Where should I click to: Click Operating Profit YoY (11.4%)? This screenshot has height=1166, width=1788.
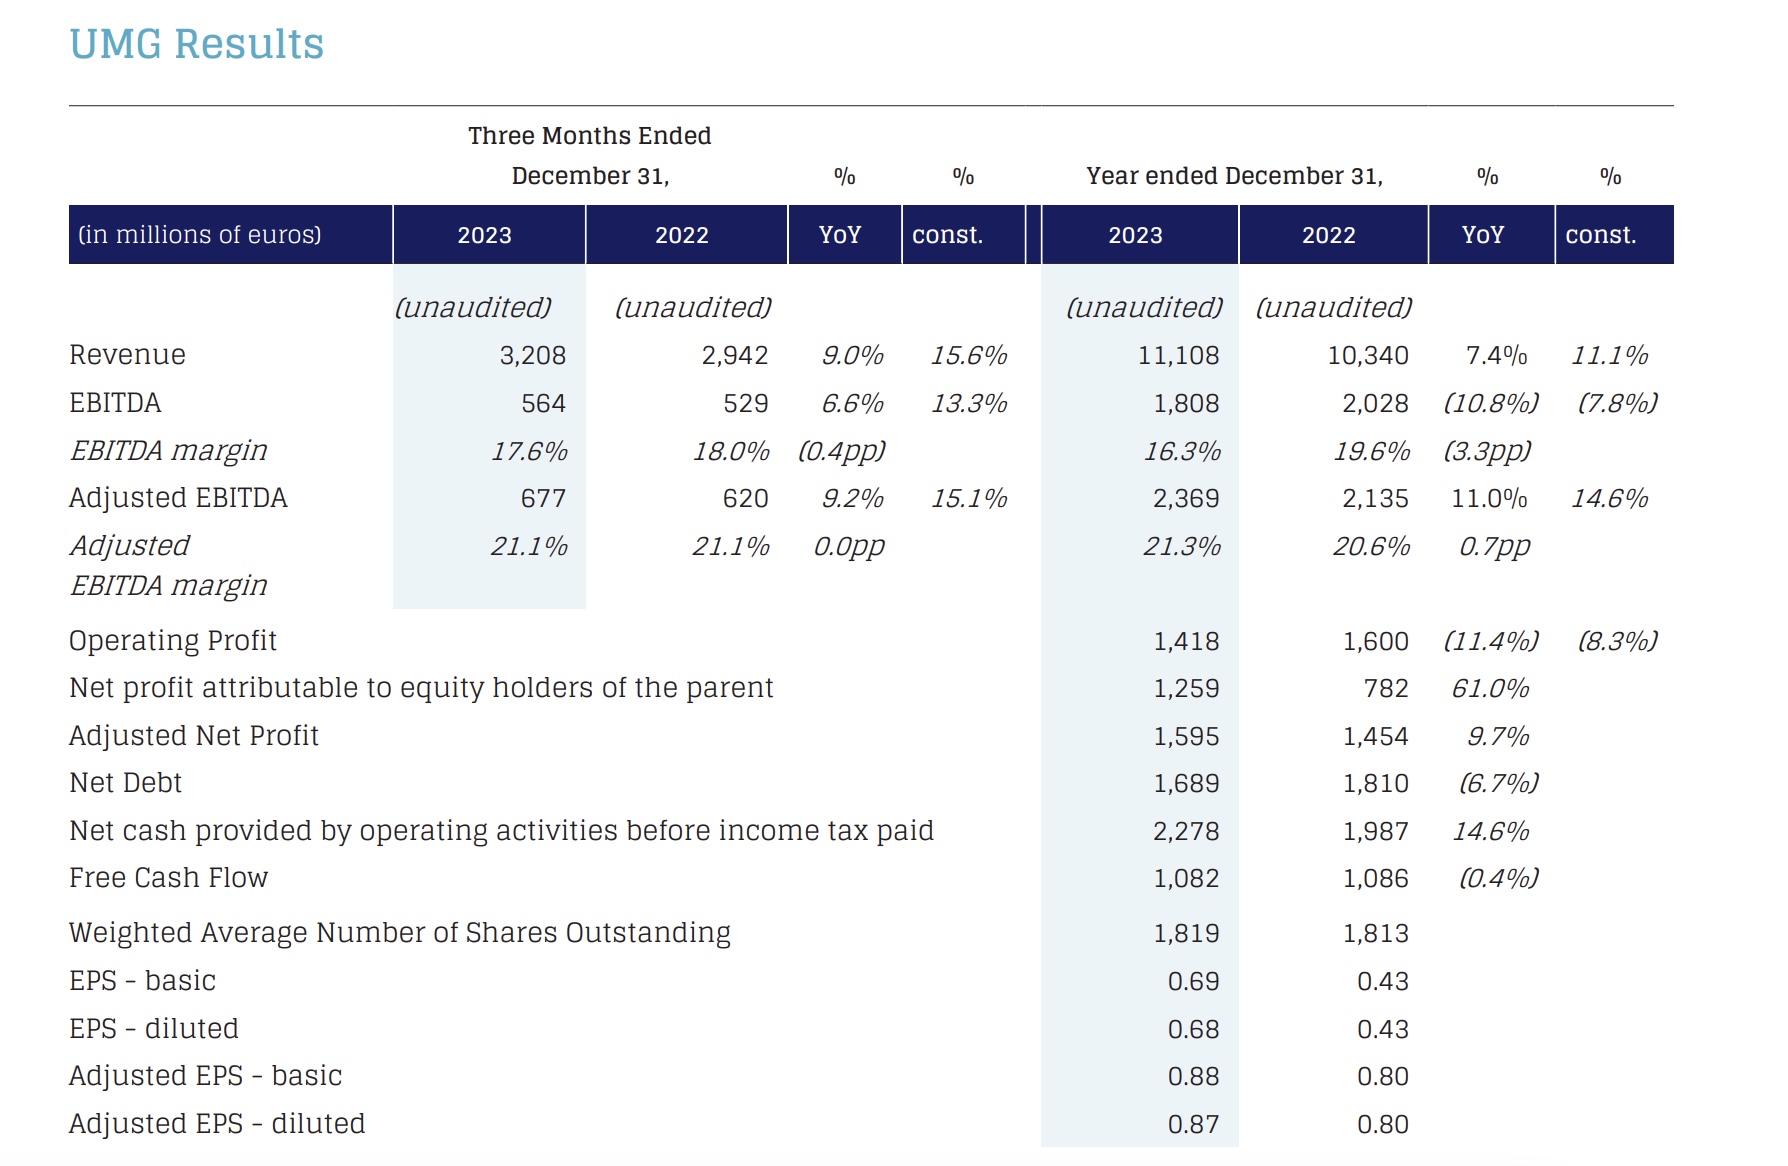pos(1491,642)
